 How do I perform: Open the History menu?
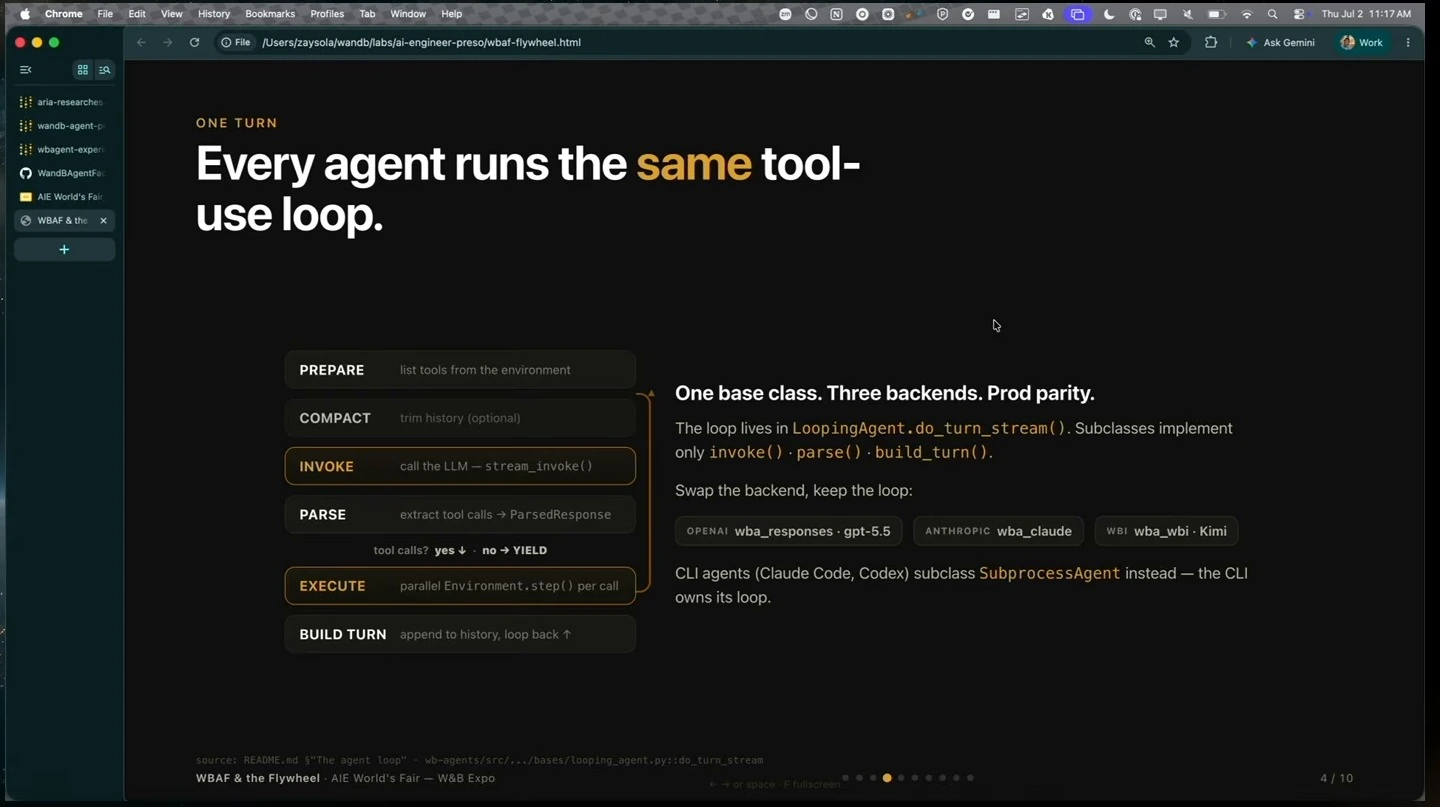[x=214, y=14]
